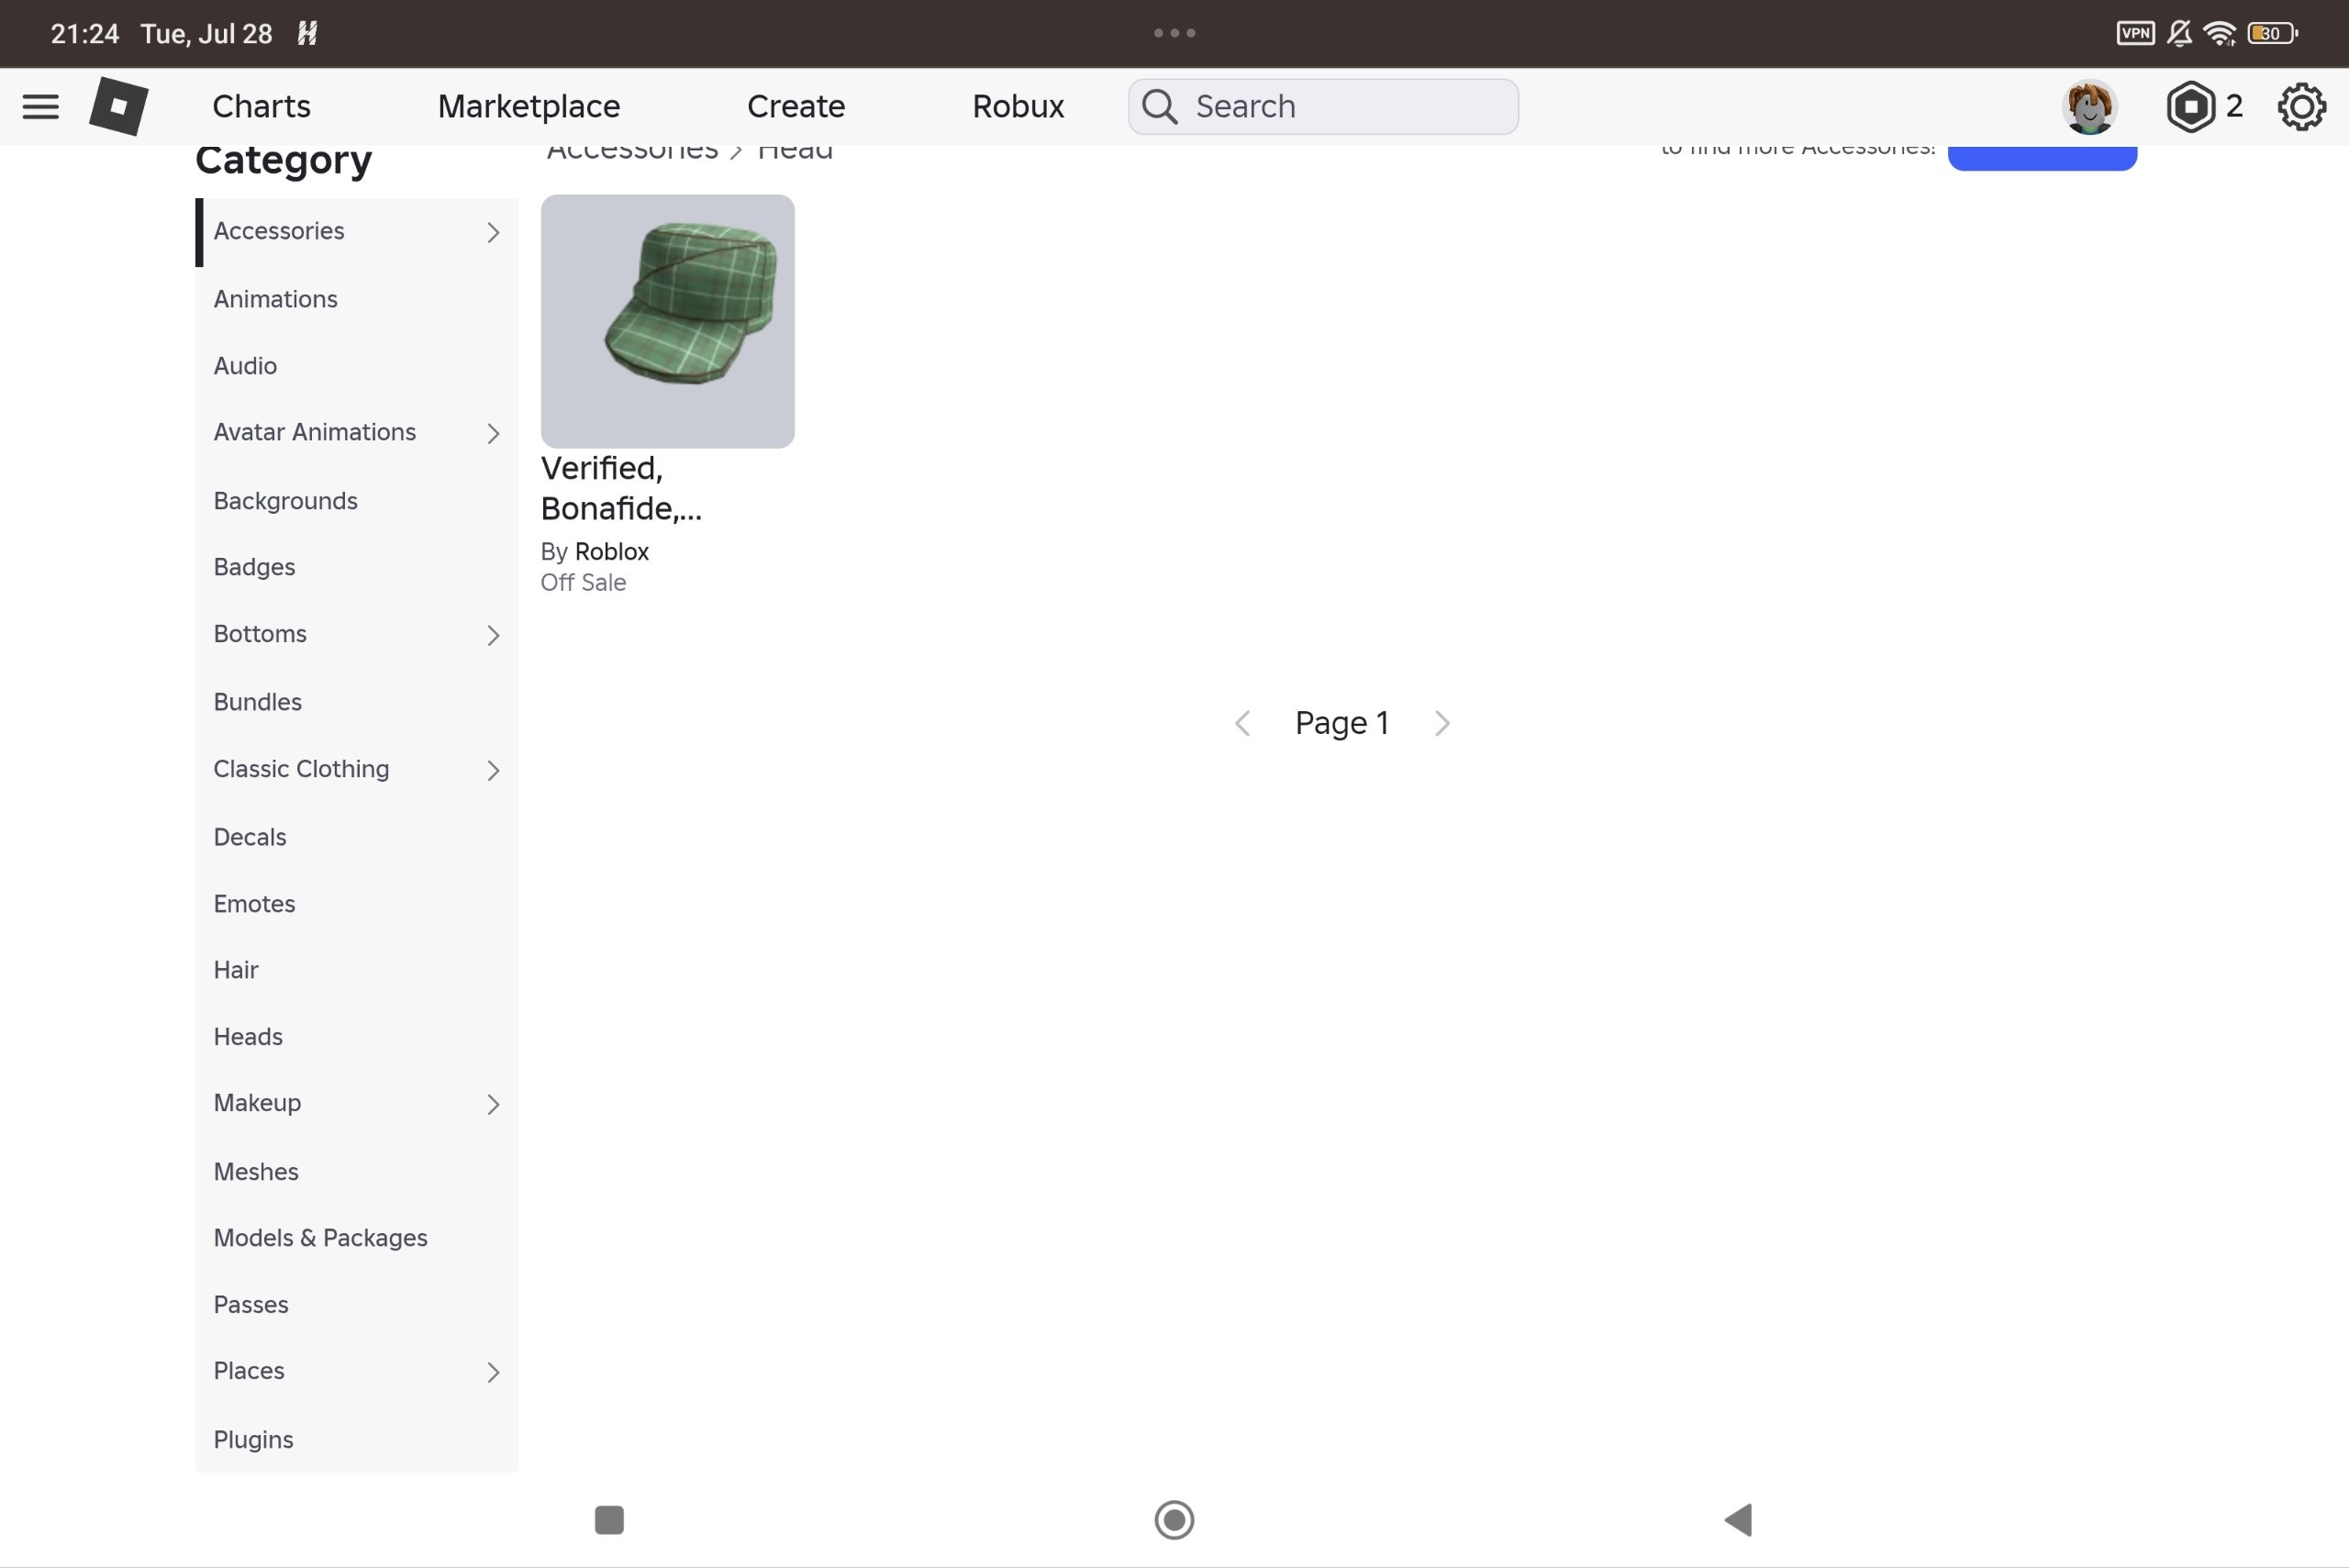Image resolution: width=2349 pixels, height=1568 pixels.
Task: Click the search magnifier icon
Action: coord(1160,106)
